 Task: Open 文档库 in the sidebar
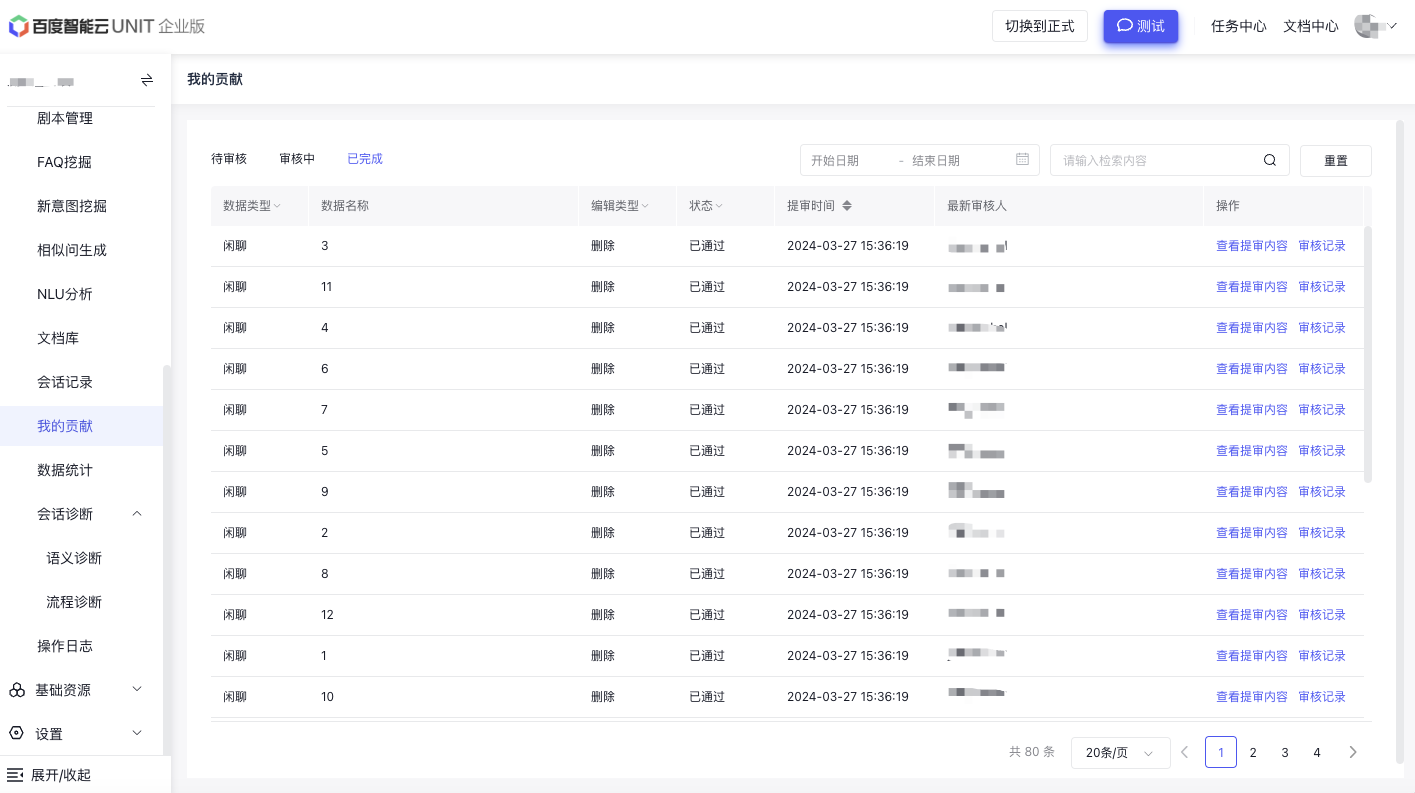[x=58, y=338]
